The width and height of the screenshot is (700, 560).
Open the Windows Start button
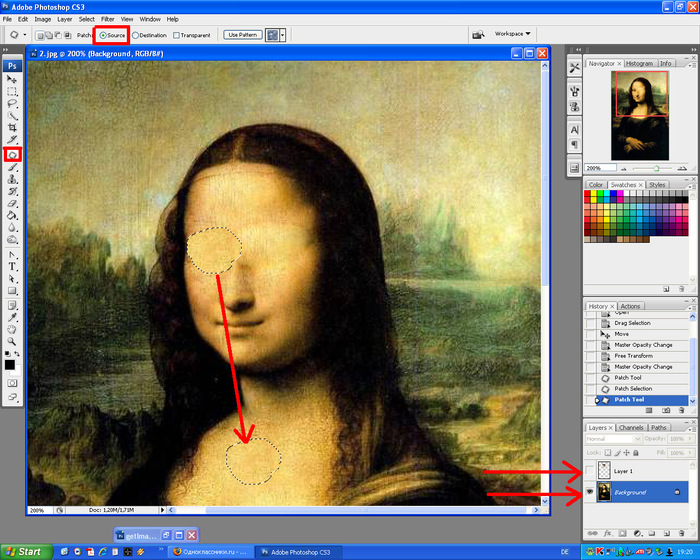pos(27,552)
